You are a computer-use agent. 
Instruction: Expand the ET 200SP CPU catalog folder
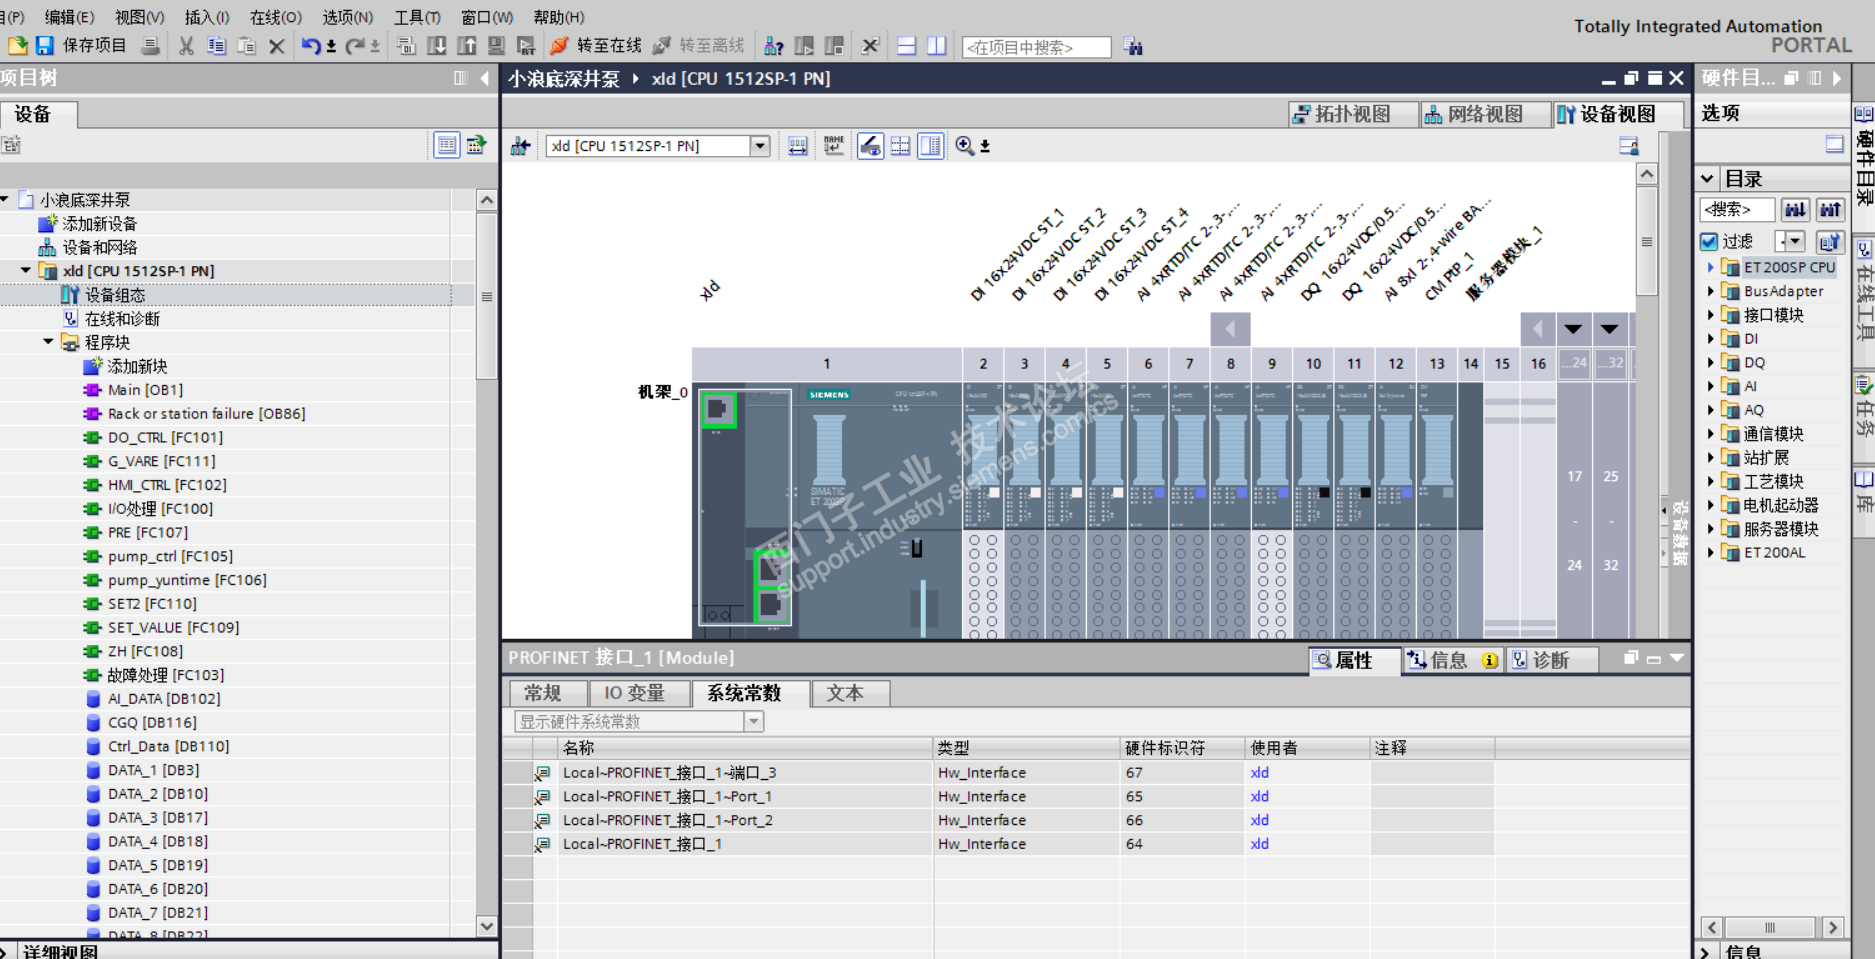(1710, 267)
